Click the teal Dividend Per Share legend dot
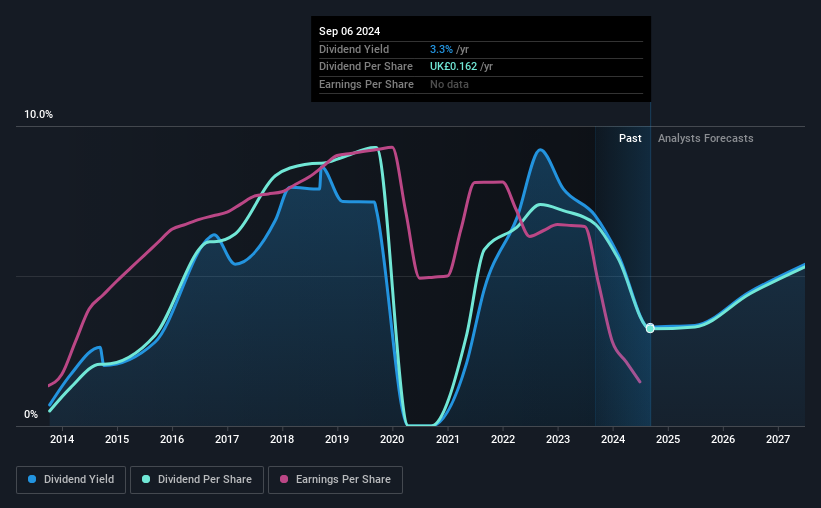821x508 pixels. (146, 479)
